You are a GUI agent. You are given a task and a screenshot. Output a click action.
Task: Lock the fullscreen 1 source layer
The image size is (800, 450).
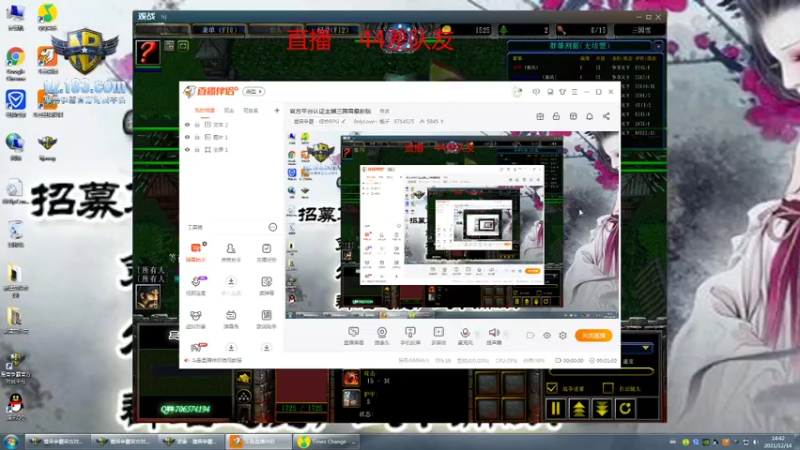pos(197,149)
